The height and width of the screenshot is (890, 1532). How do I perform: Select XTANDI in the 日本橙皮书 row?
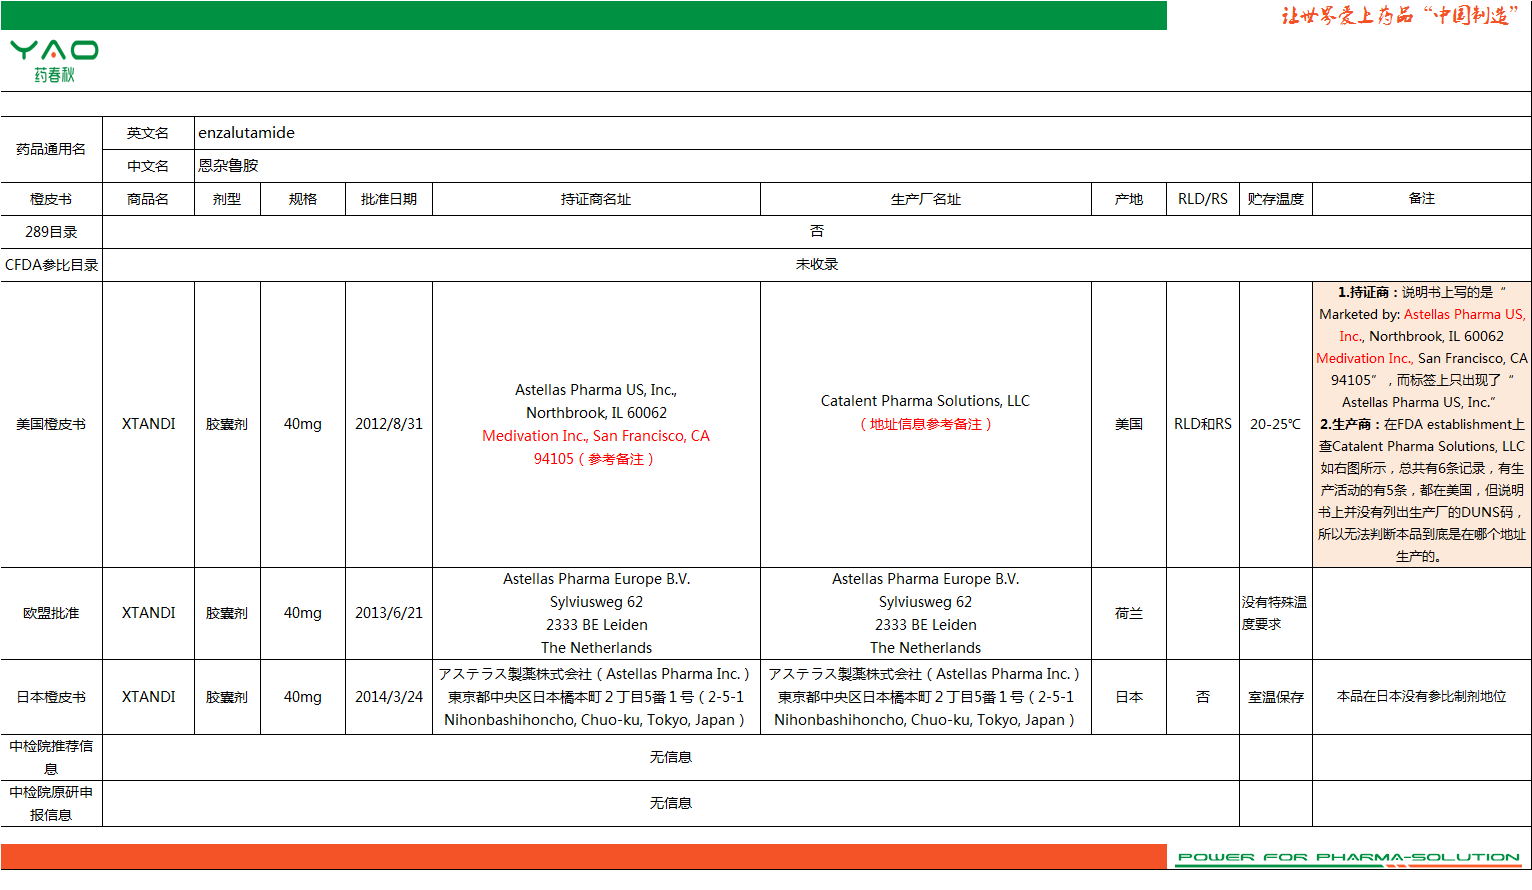click(148, 697)
